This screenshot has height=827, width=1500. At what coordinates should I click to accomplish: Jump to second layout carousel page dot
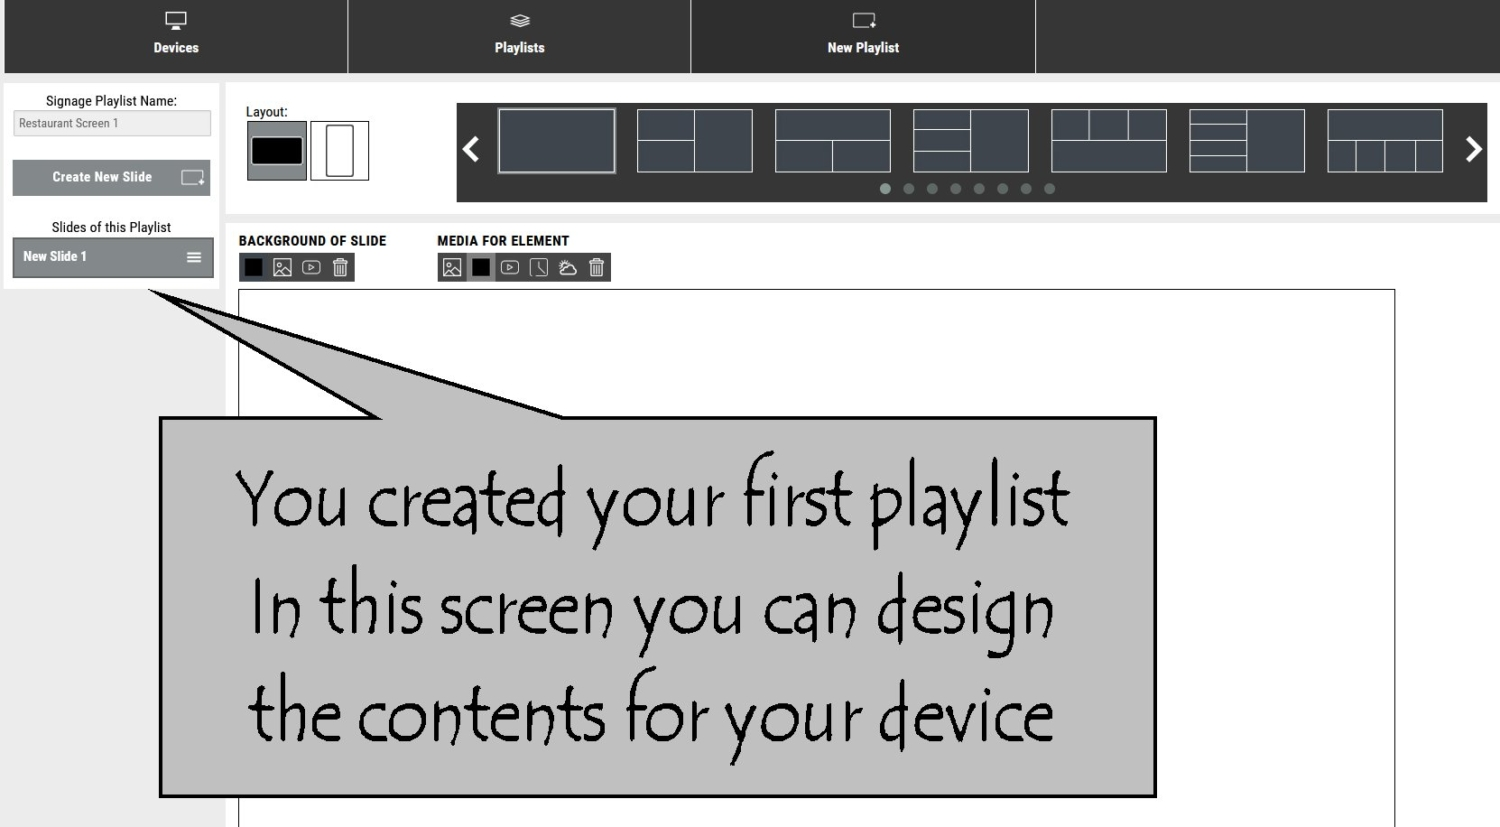[909, 189]
